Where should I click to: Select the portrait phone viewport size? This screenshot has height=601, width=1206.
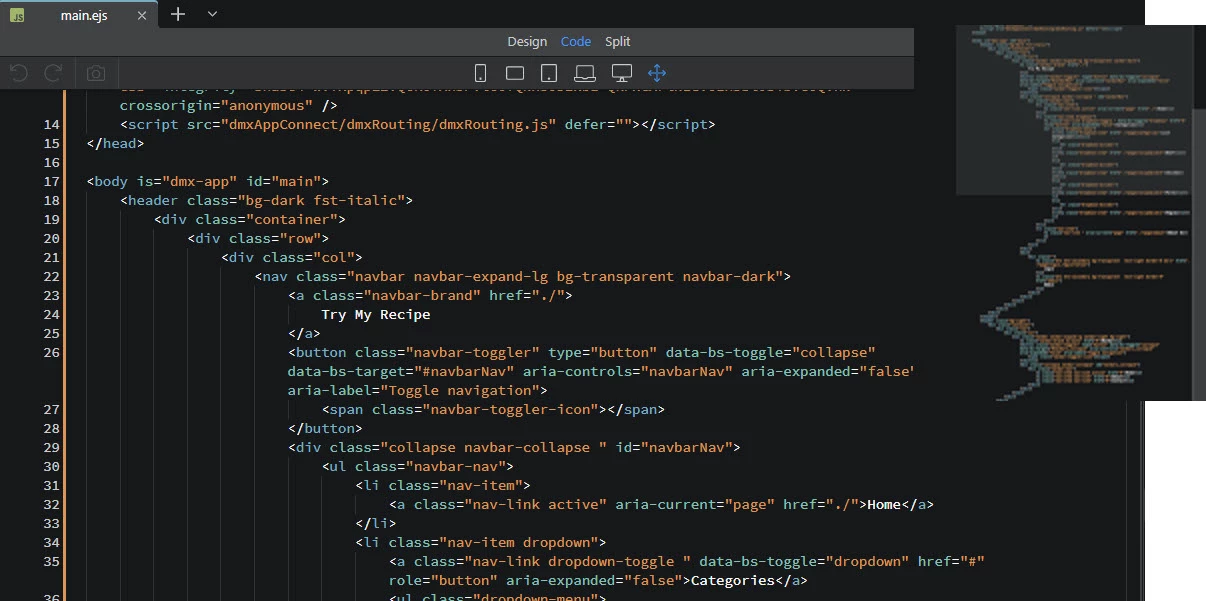(480, 73)
